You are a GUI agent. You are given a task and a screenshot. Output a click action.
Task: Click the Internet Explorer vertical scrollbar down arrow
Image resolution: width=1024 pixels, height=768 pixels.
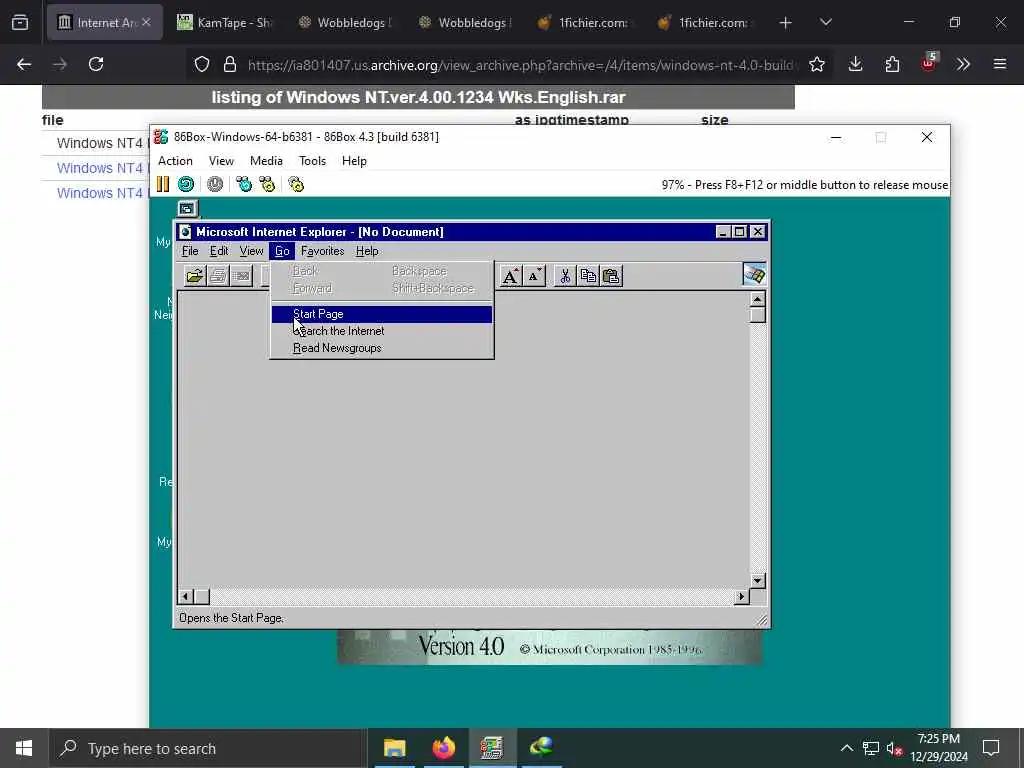tap(758, 581)
